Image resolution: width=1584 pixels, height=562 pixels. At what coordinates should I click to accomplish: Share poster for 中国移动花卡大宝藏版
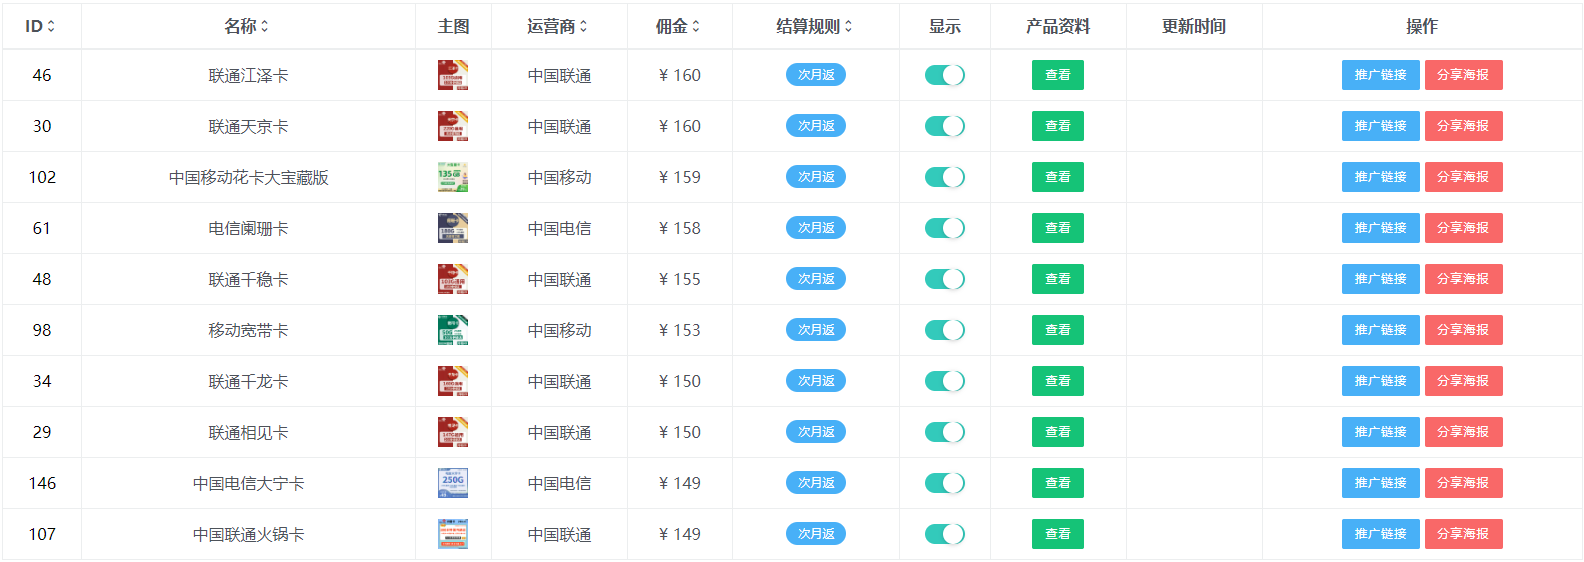click(1463, 177)
